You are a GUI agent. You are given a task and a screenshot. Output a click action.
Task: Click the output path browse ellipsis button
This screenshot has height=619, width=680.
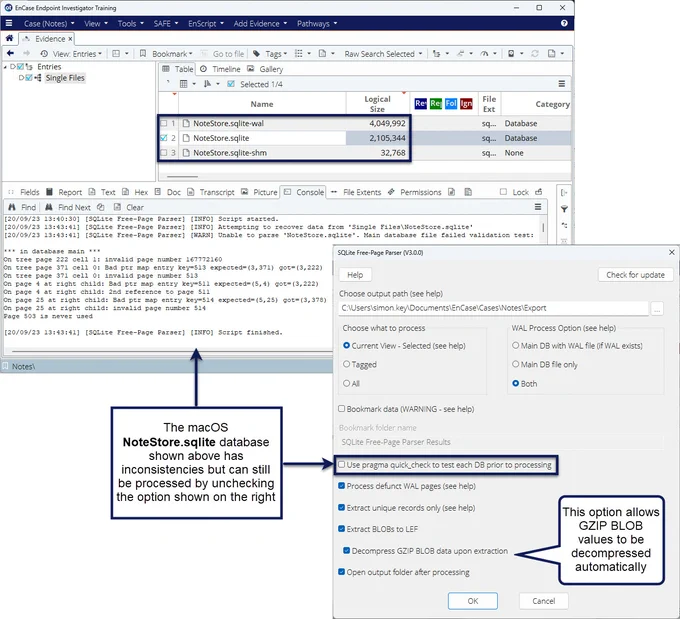(x=657, y=308)
